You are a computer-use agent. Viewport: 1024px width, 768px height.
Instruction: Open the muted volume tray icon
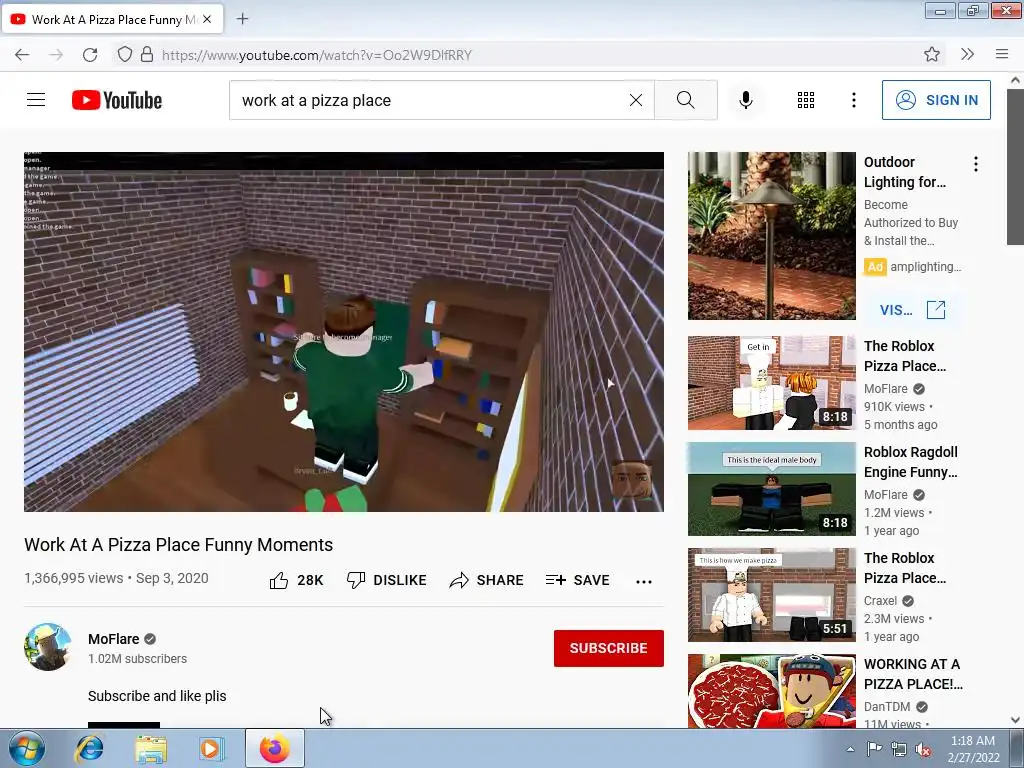click(923, 749)
